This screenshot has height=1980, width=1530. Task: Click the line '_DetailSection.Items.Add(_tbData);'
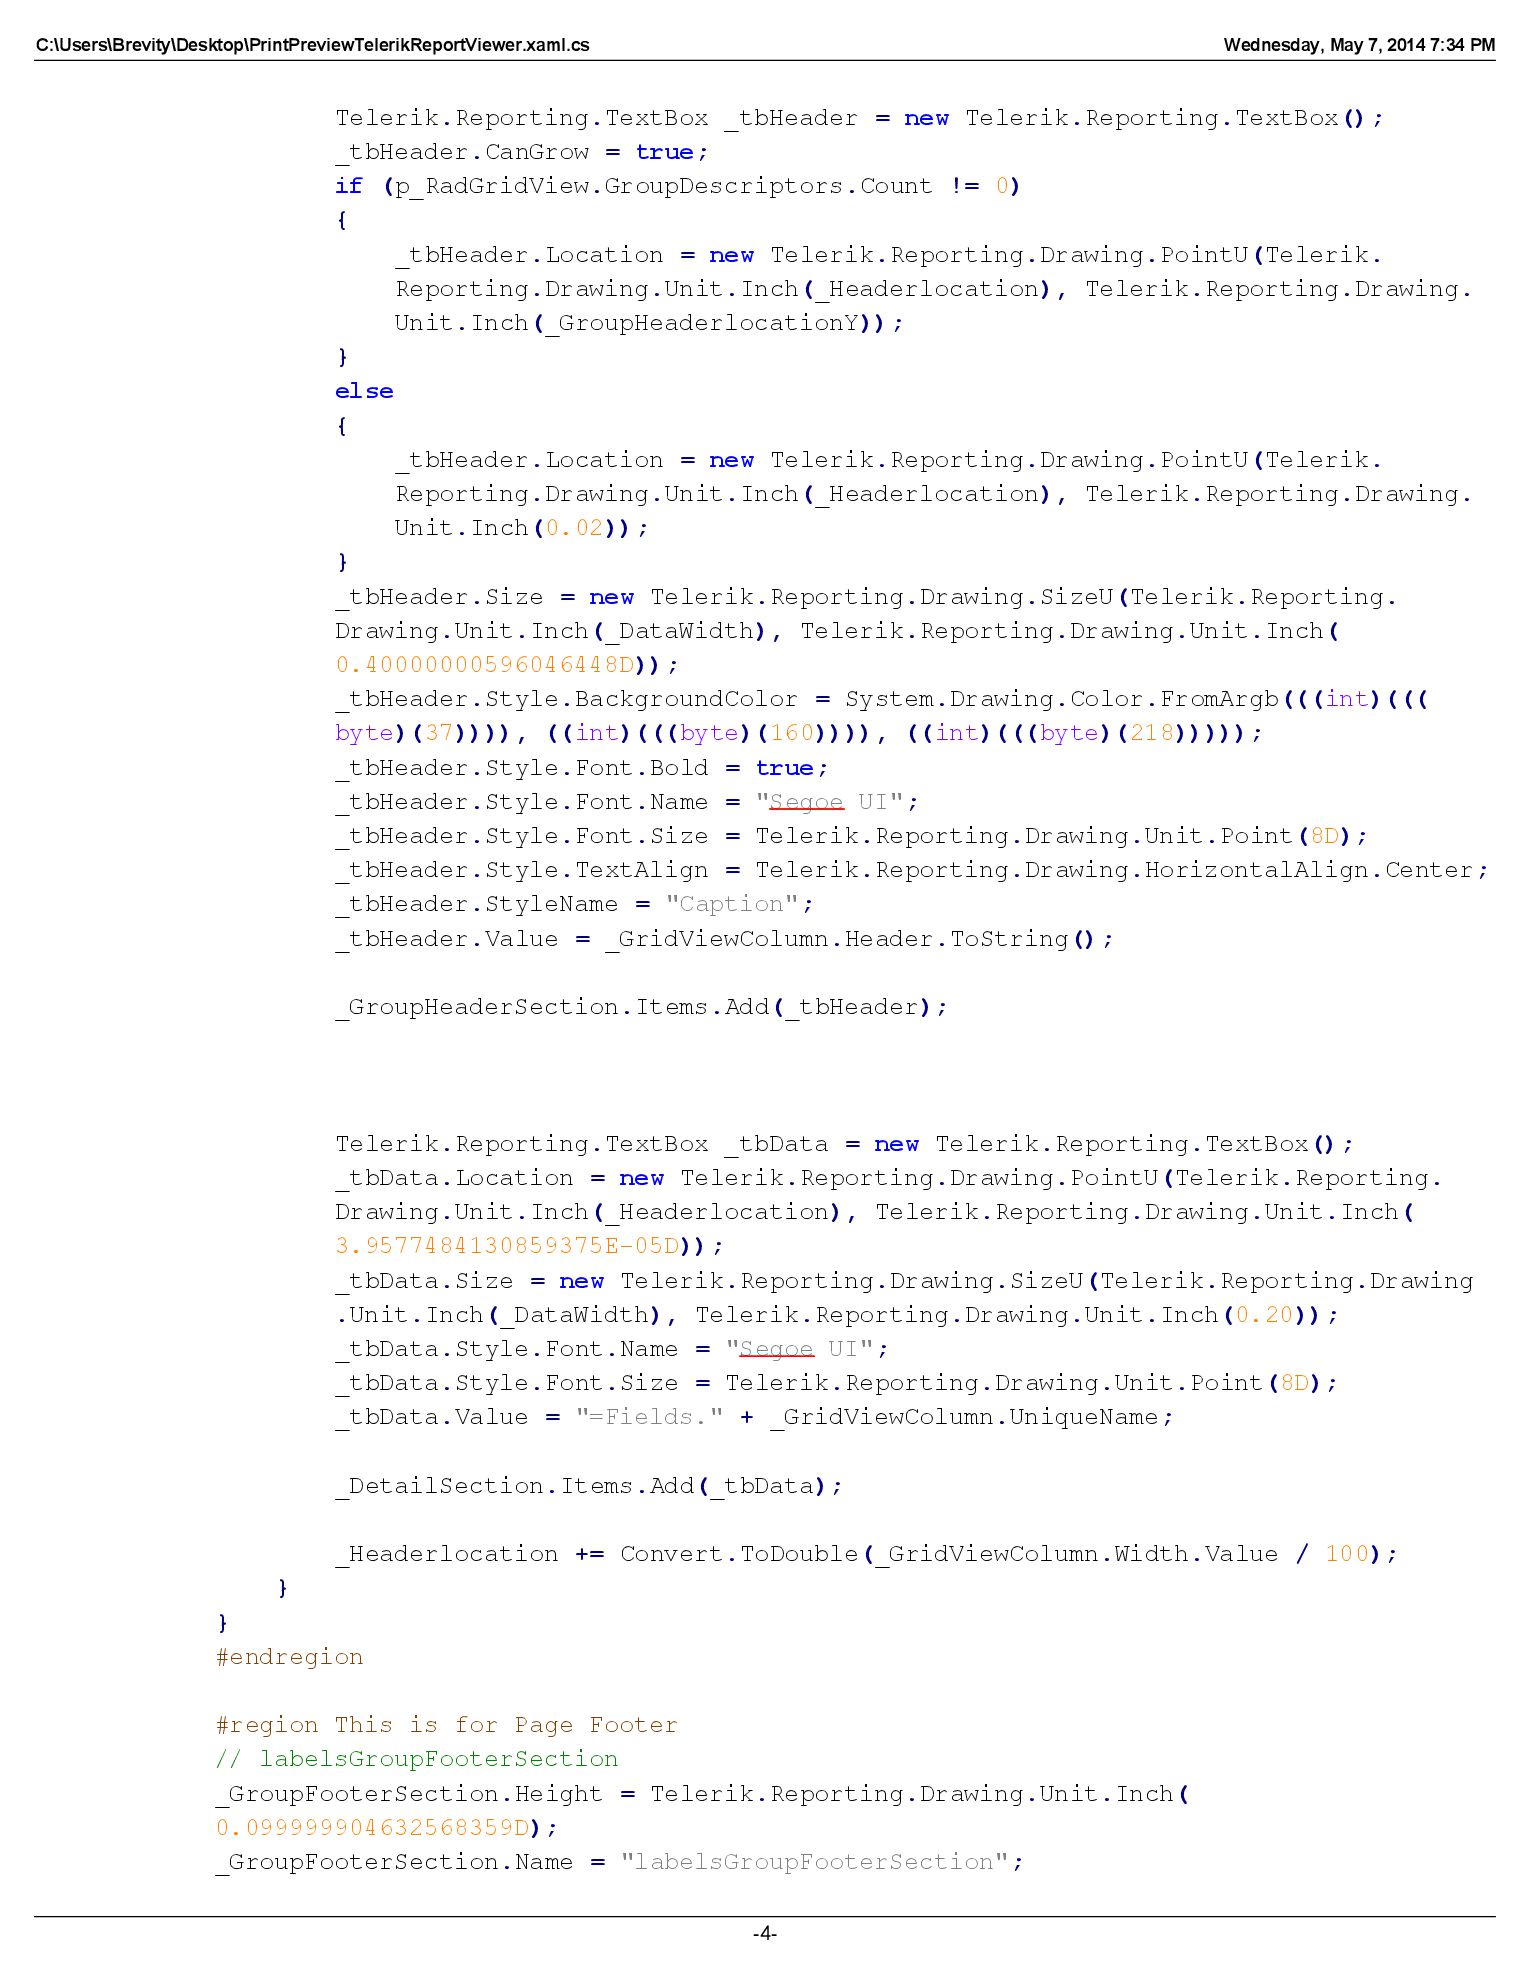pyautogui.click(x=589, y=1486)
